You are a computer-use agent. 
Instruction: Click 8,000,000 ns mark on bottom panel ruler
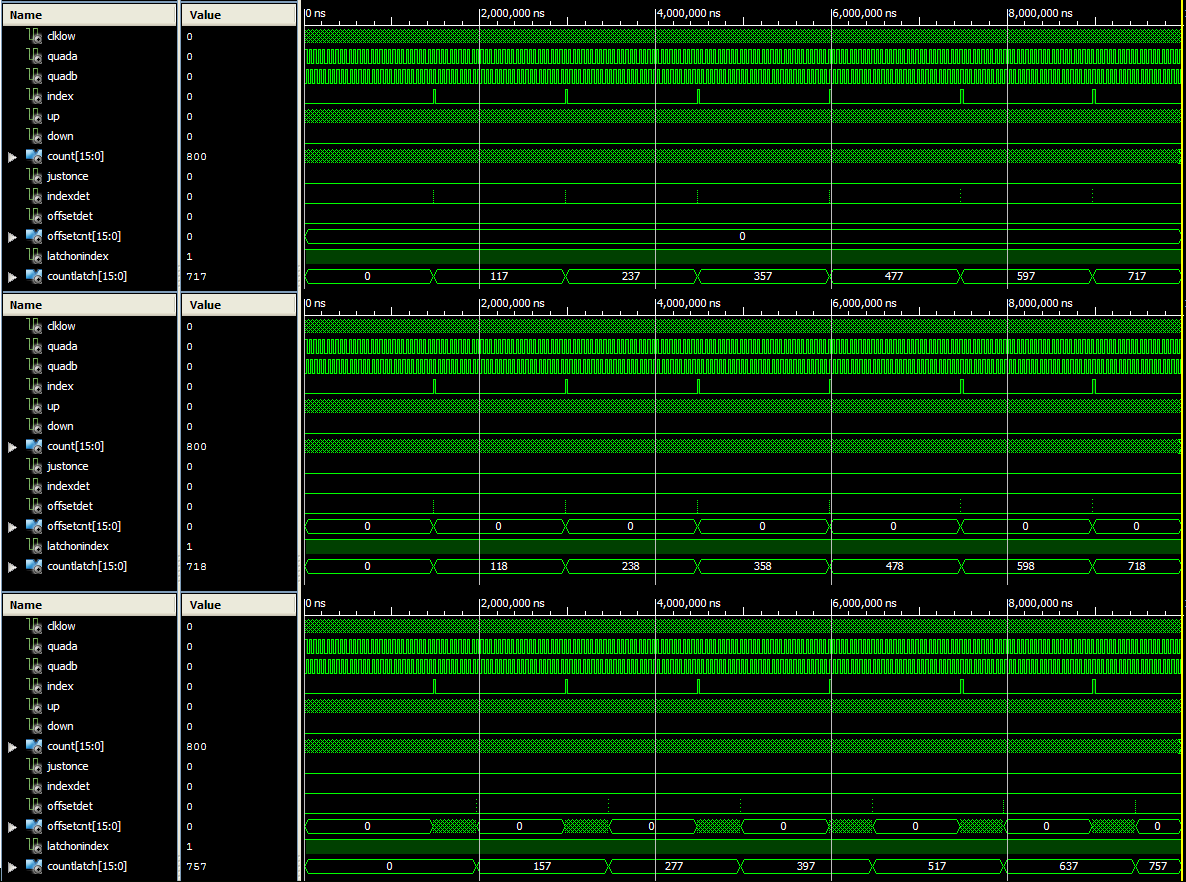(x=1040, y=603)
